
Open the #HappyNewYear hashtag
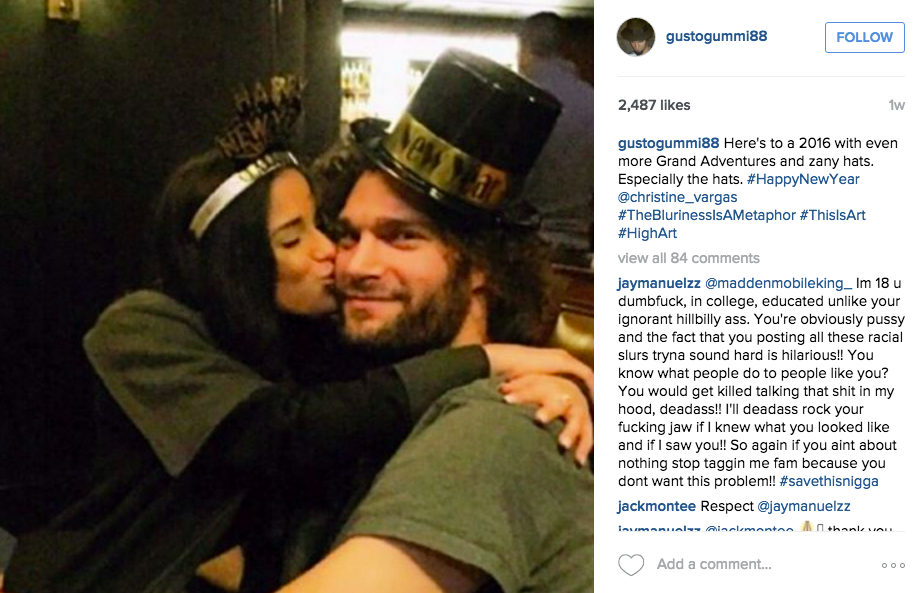[803, 179]
